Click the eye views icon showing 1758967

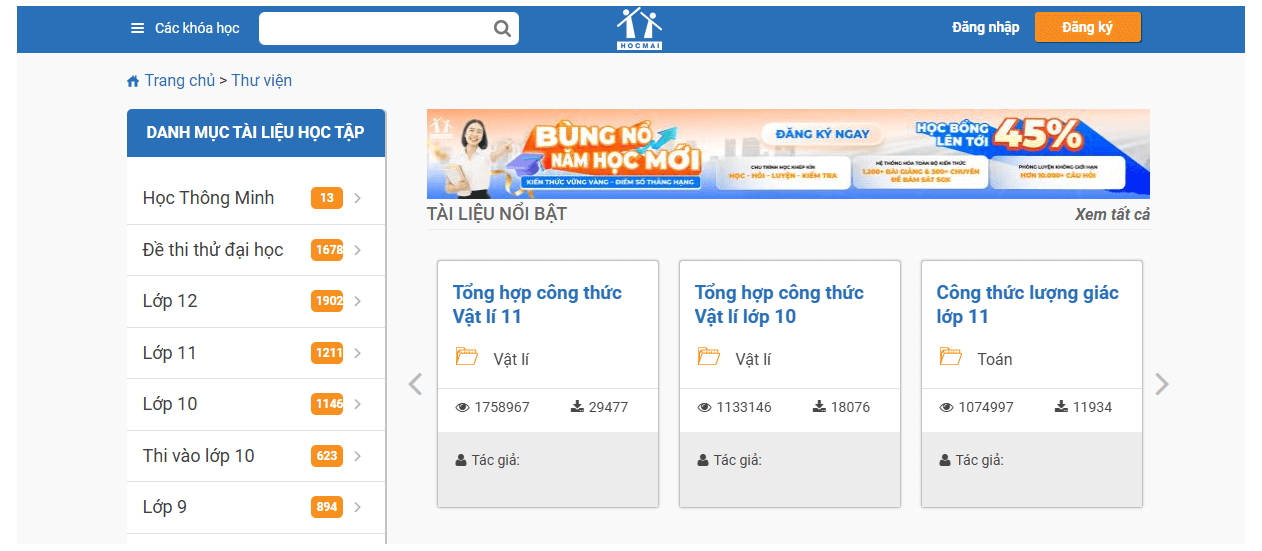tap(462, 407)
